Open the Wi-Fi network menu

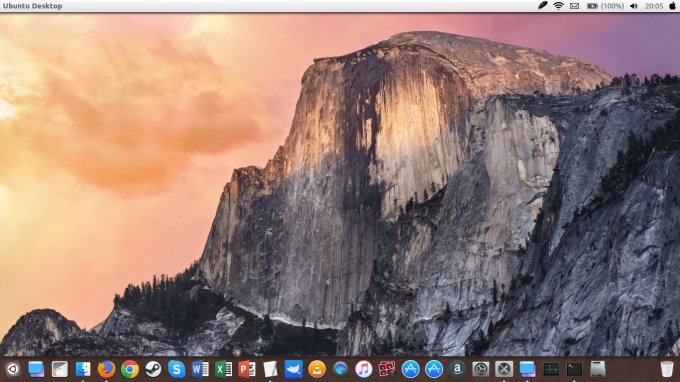(559, 6)
